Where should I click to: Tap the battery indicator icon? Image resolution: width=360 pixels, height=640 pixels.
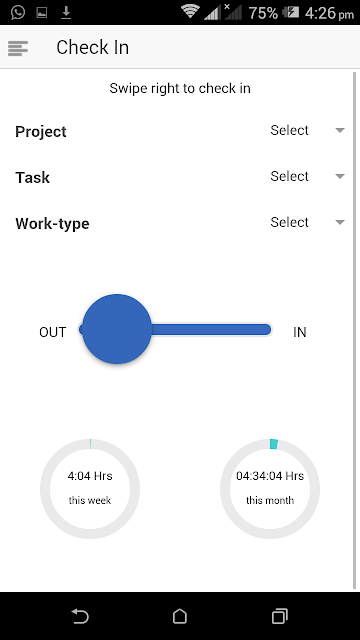click(x=291, y=13)
